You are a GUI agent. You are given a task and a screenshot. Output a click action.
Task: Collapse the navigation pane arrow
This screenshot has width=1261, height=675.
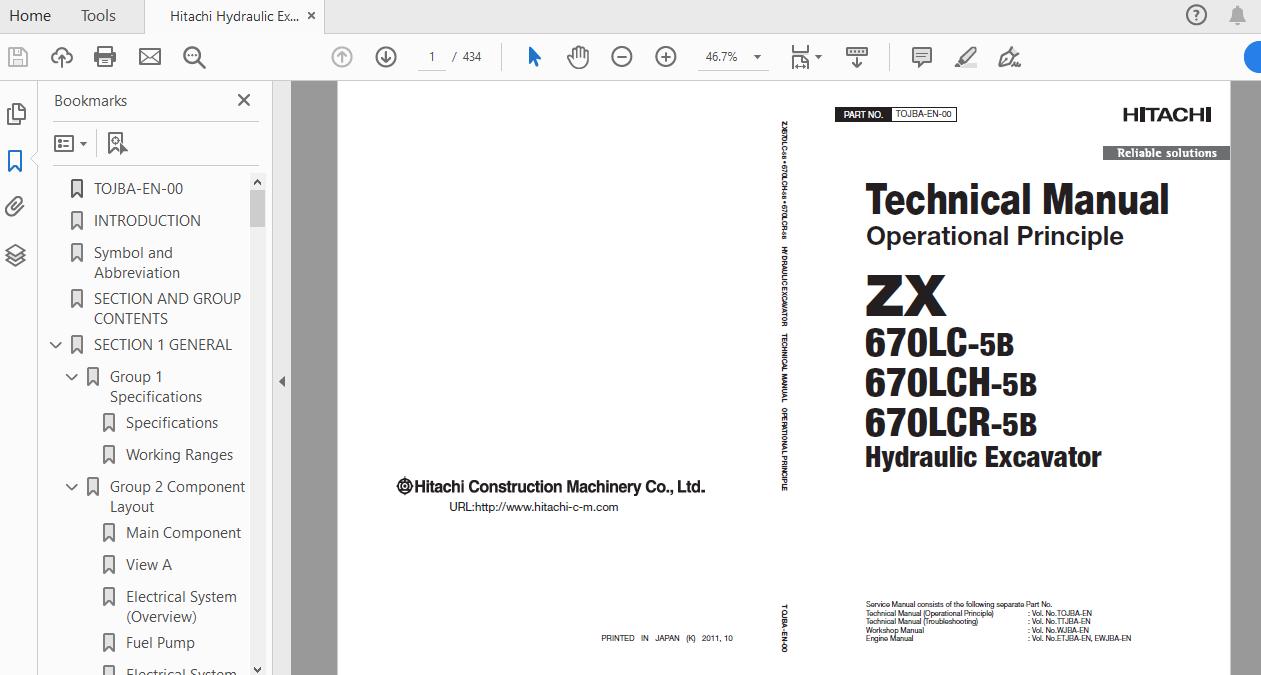click(282, 381)
